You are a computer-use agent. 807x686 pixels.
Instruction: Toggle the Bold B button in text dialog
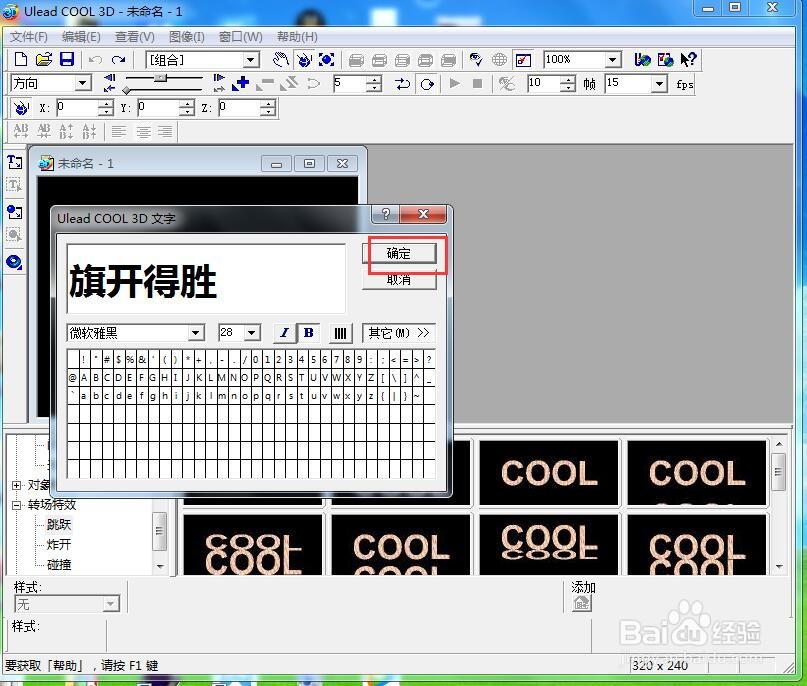pos(308,333)
